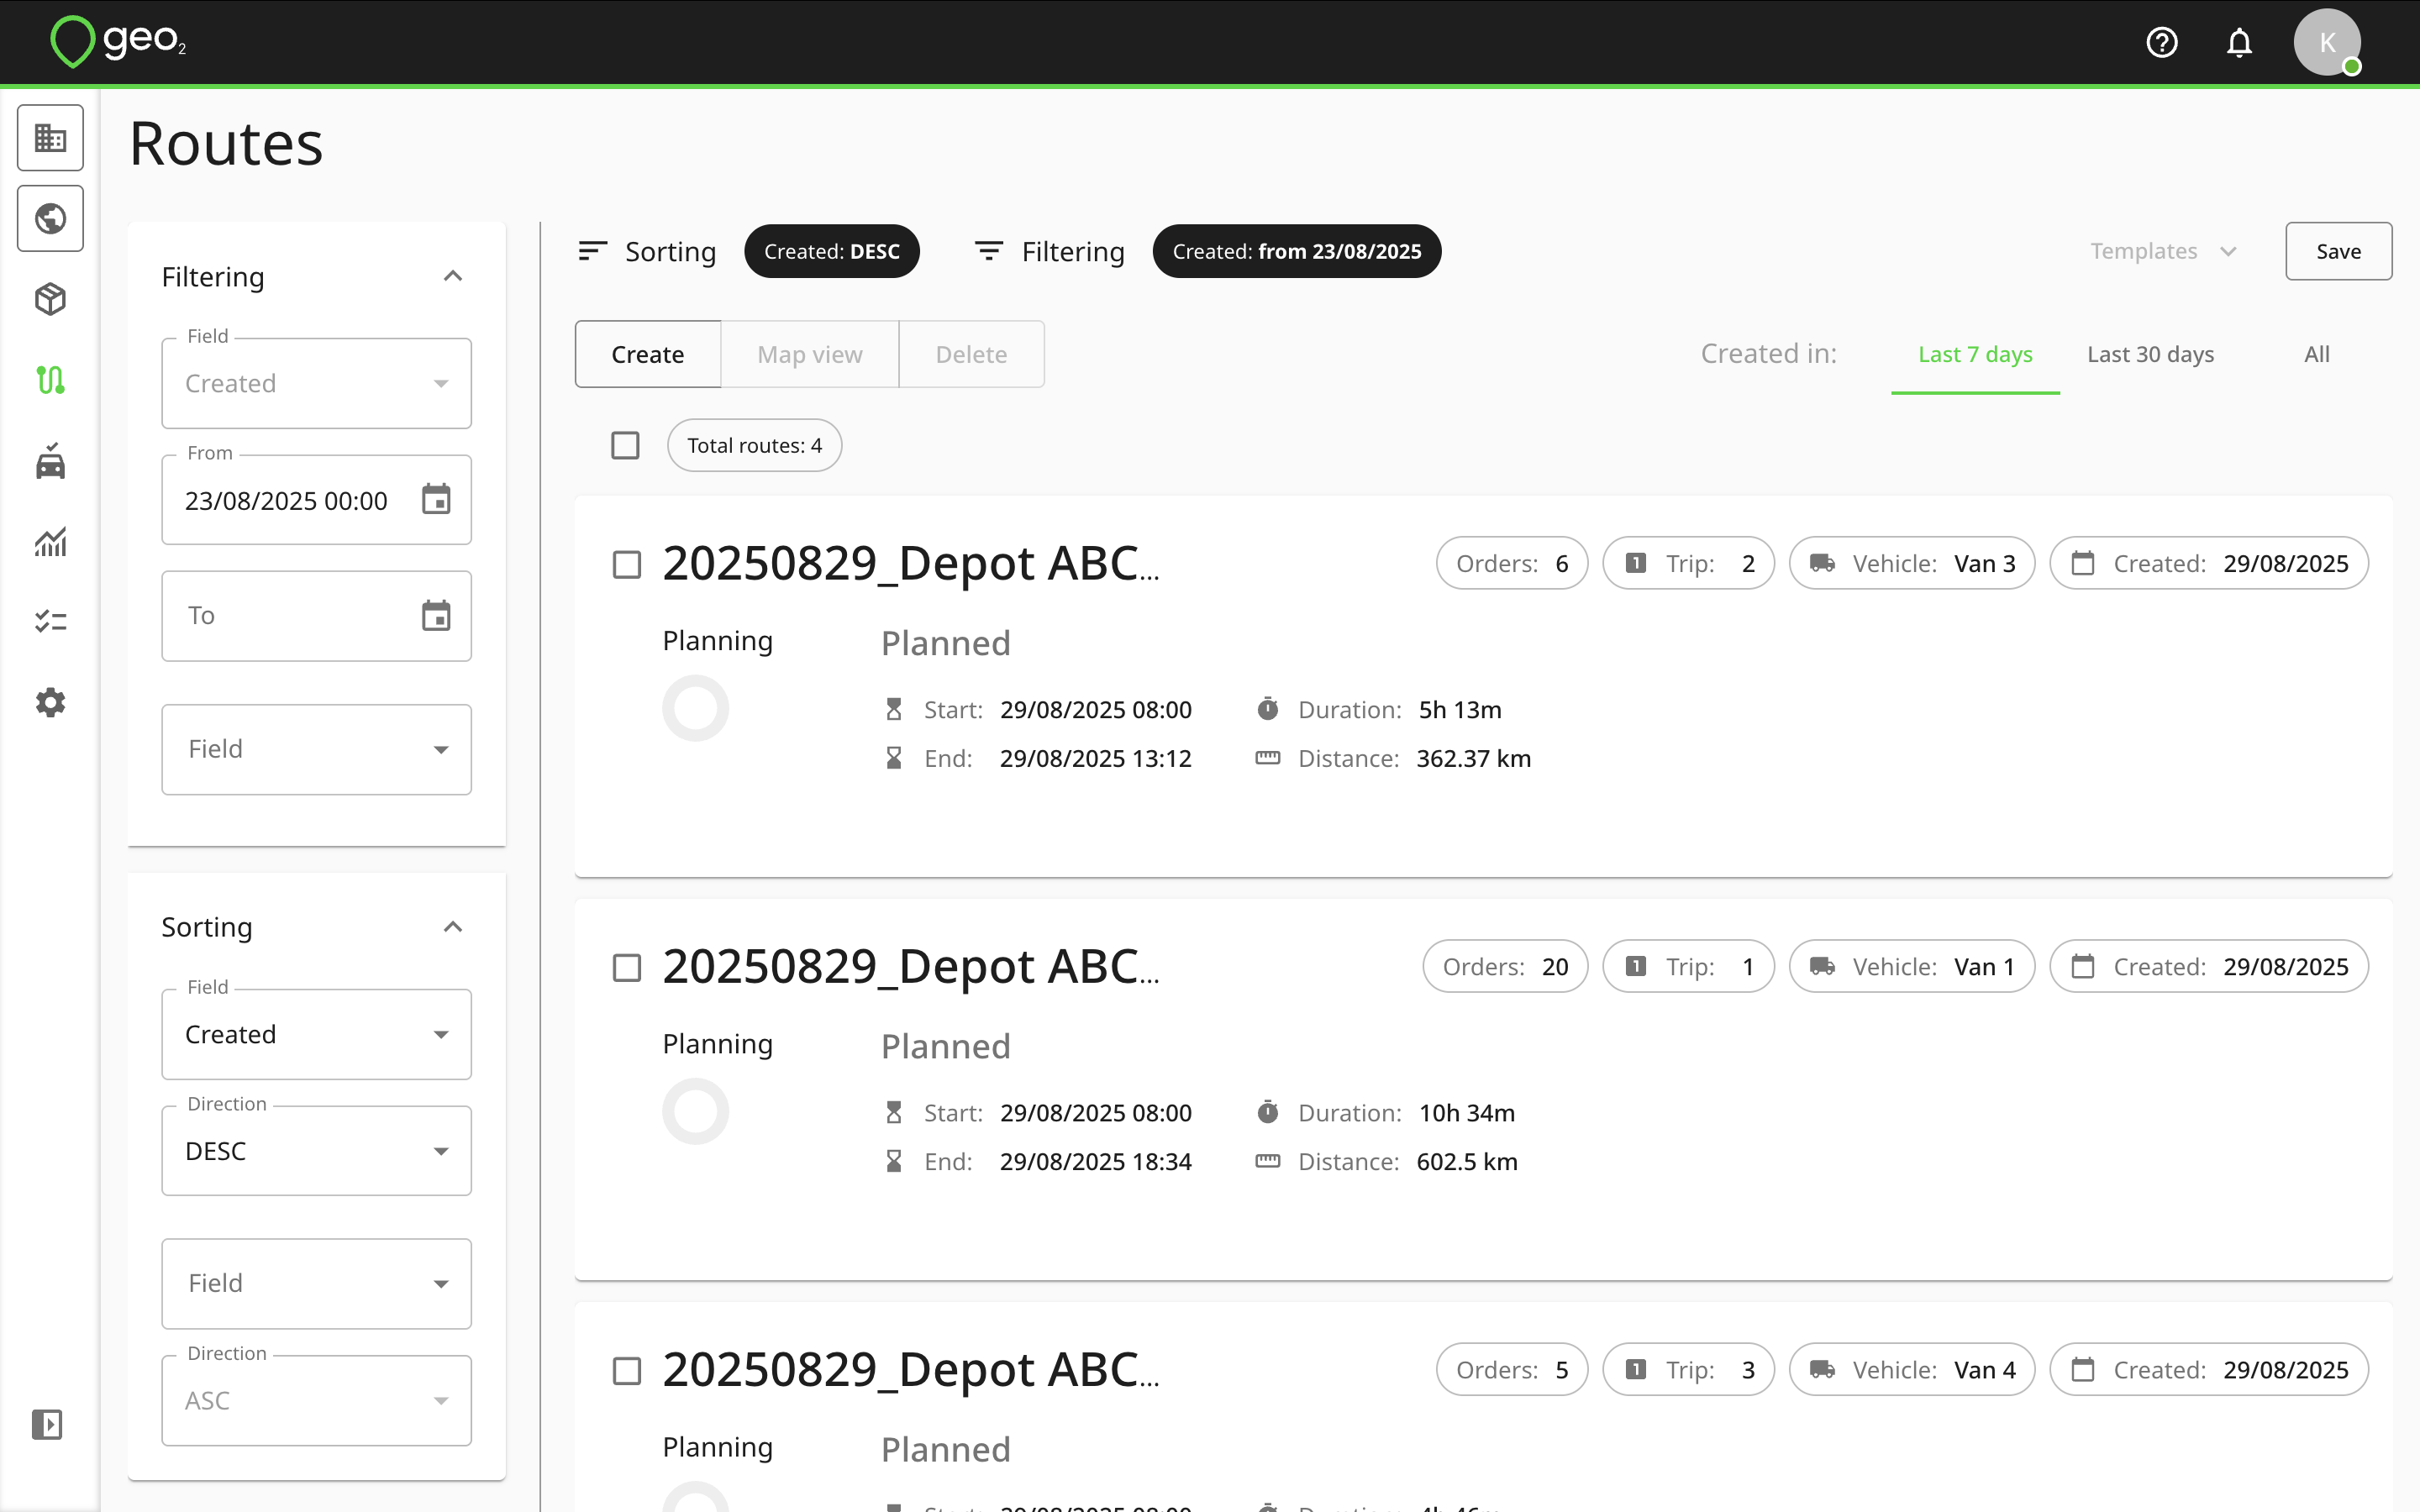Click the Distance value 362.37 km
This screenshot has height=1512, width=2420.
click(1474, 758)
